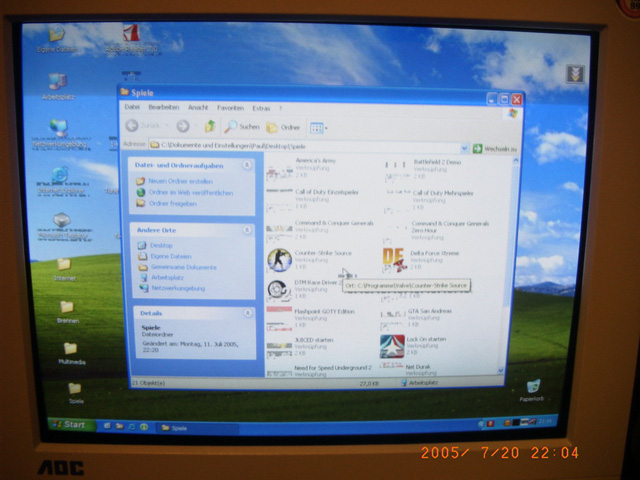Select the JUICED starten shortcut
Viewport: 640px width, 480px height.
click(300, 347)
